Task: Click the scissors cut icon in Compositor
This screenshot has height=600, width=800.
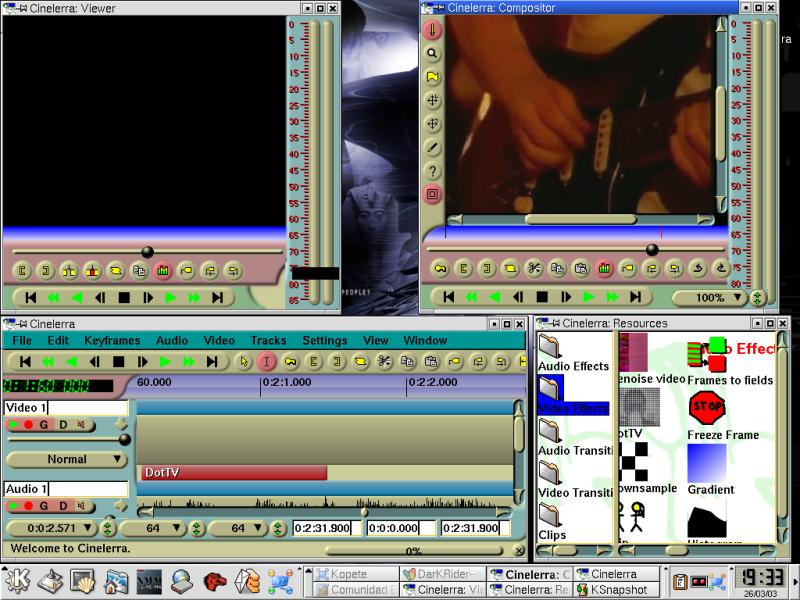Action: click(534, 268)
